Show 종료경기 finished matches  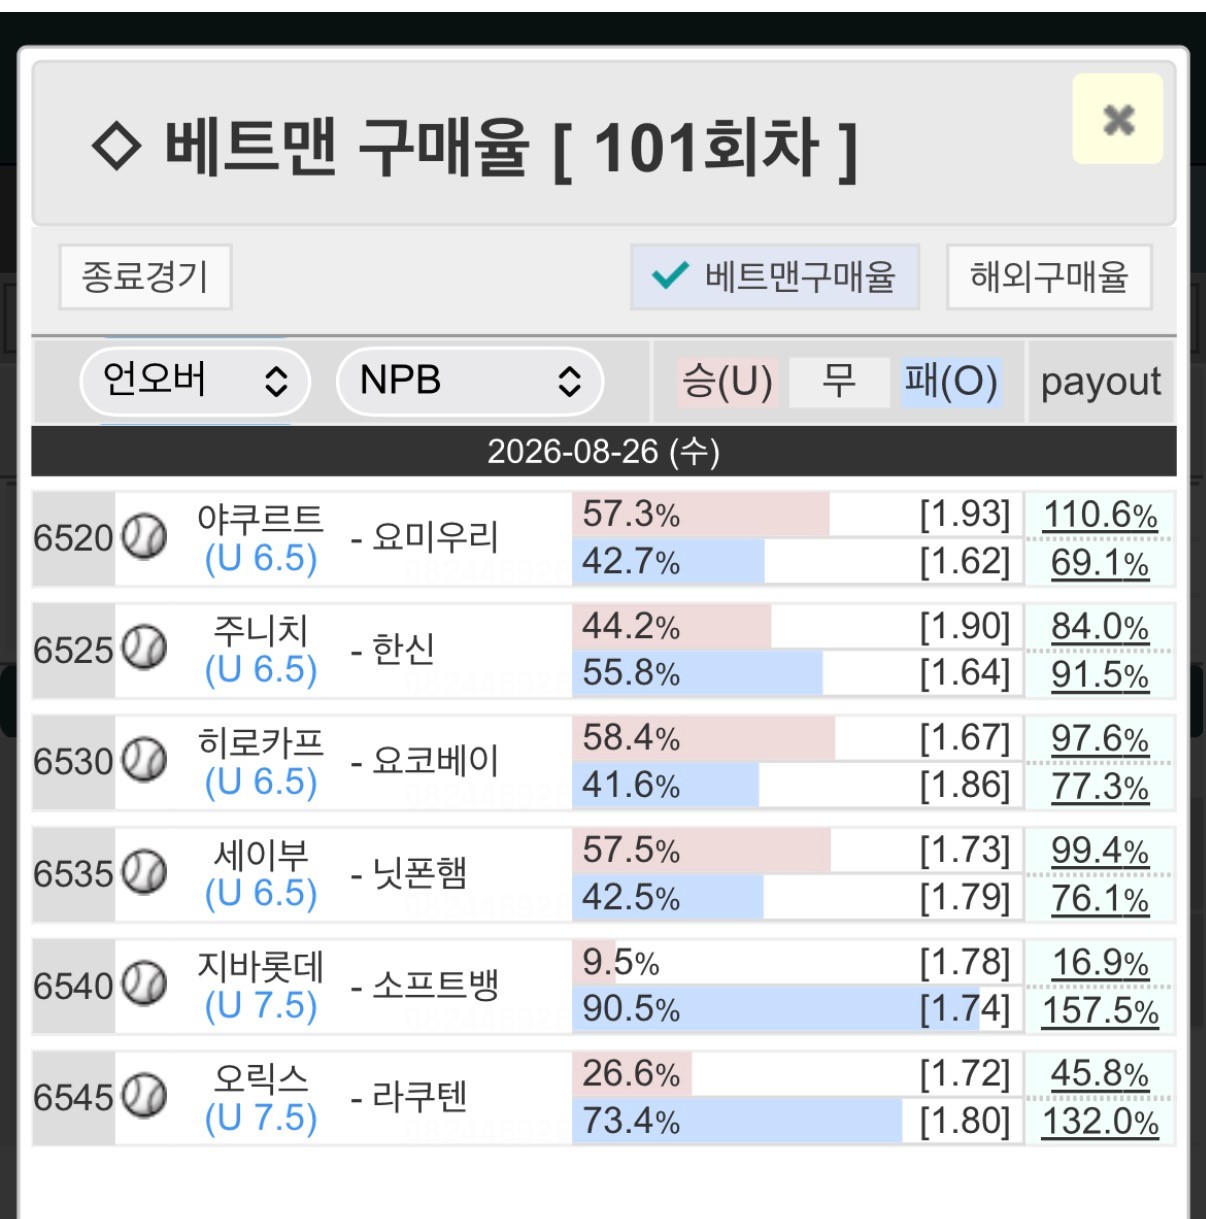coord(145,277)
